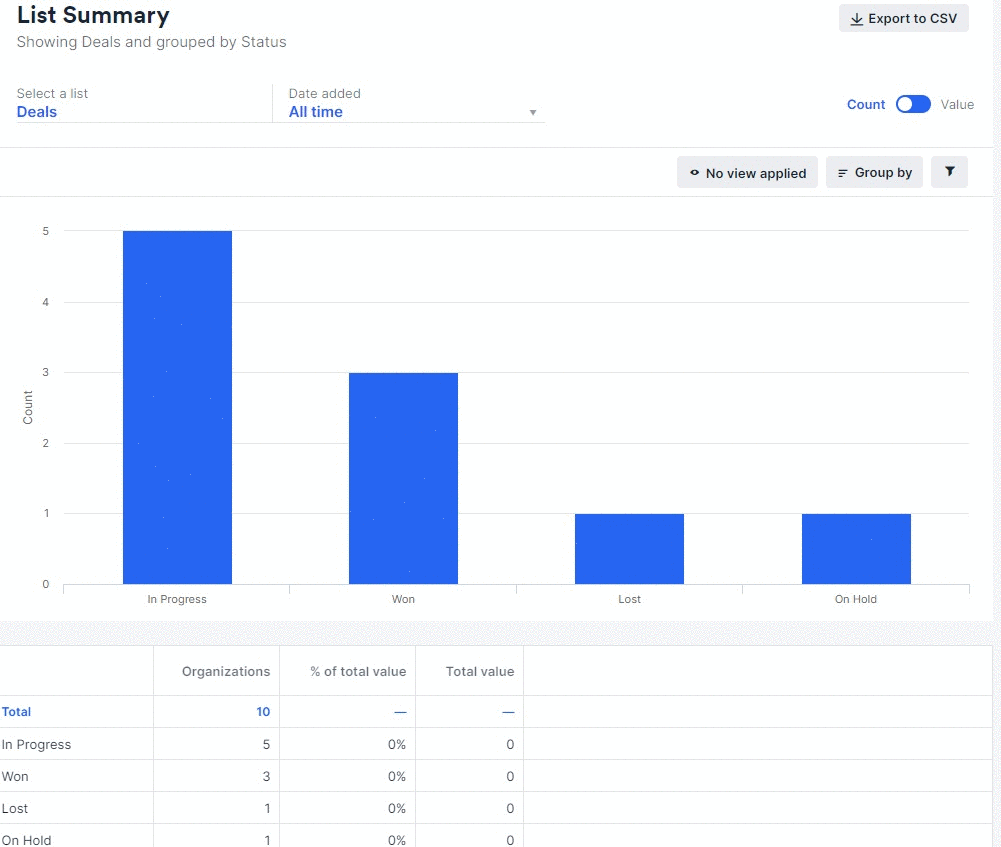Click the Lost bar in the chart

click(x=629, y=548)
